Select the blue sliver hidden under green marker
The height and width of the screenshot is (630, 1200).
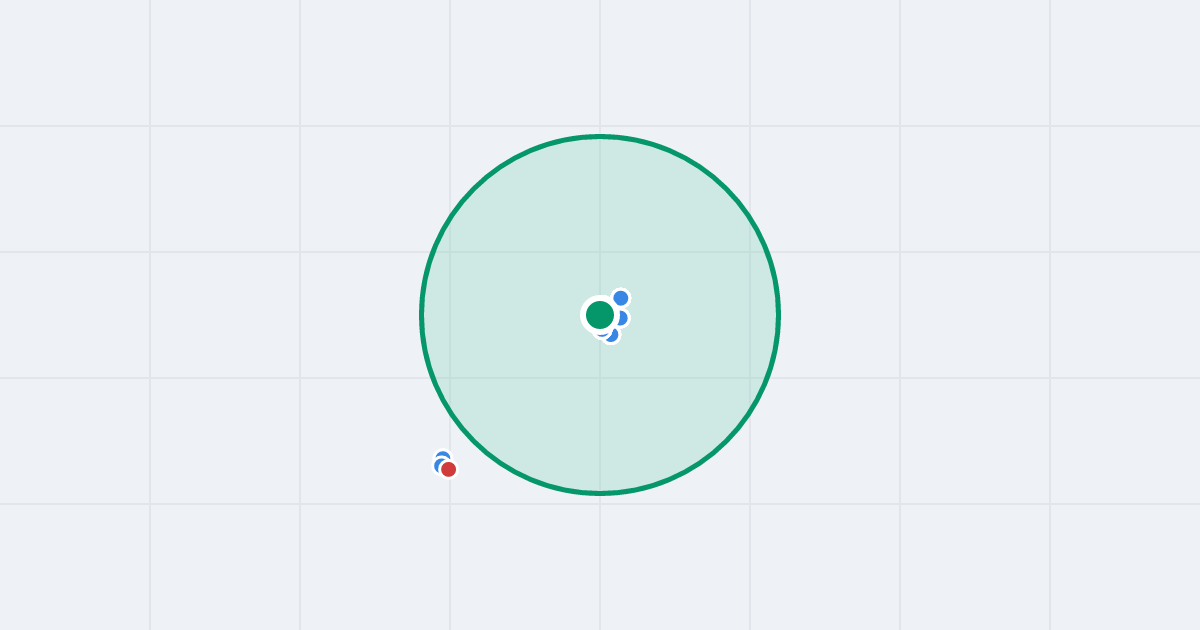coord(602,333)
